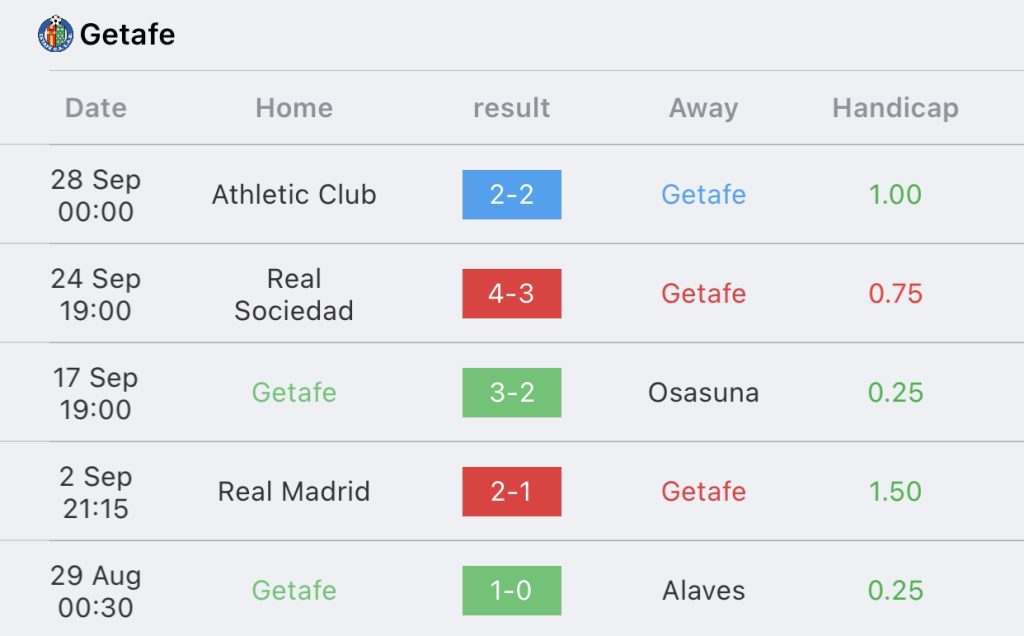Select the Handicap column header
This screenshot has height=636, width=1024.
895,108
